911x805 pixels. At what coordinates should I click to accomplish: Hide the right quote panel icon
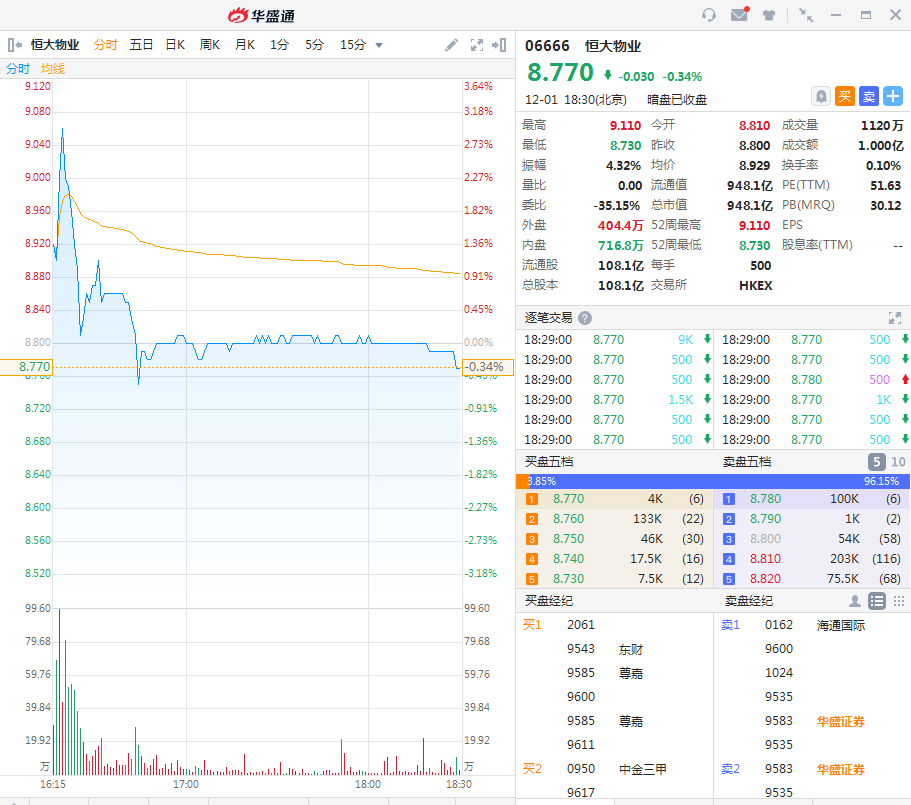(499, 45)
